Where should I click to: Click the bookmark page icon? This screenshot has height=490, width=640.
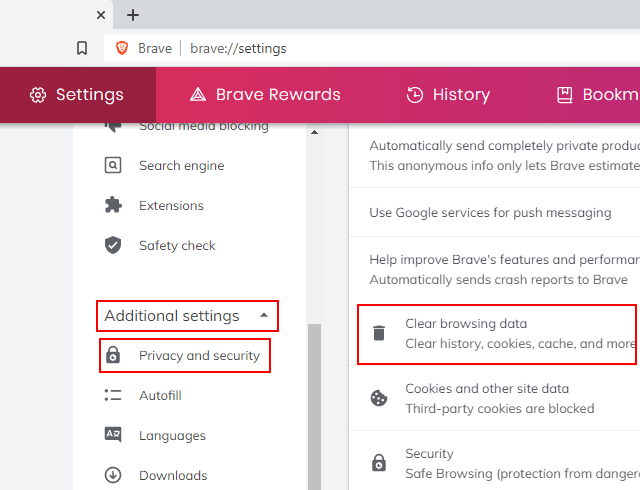[82, 48]
